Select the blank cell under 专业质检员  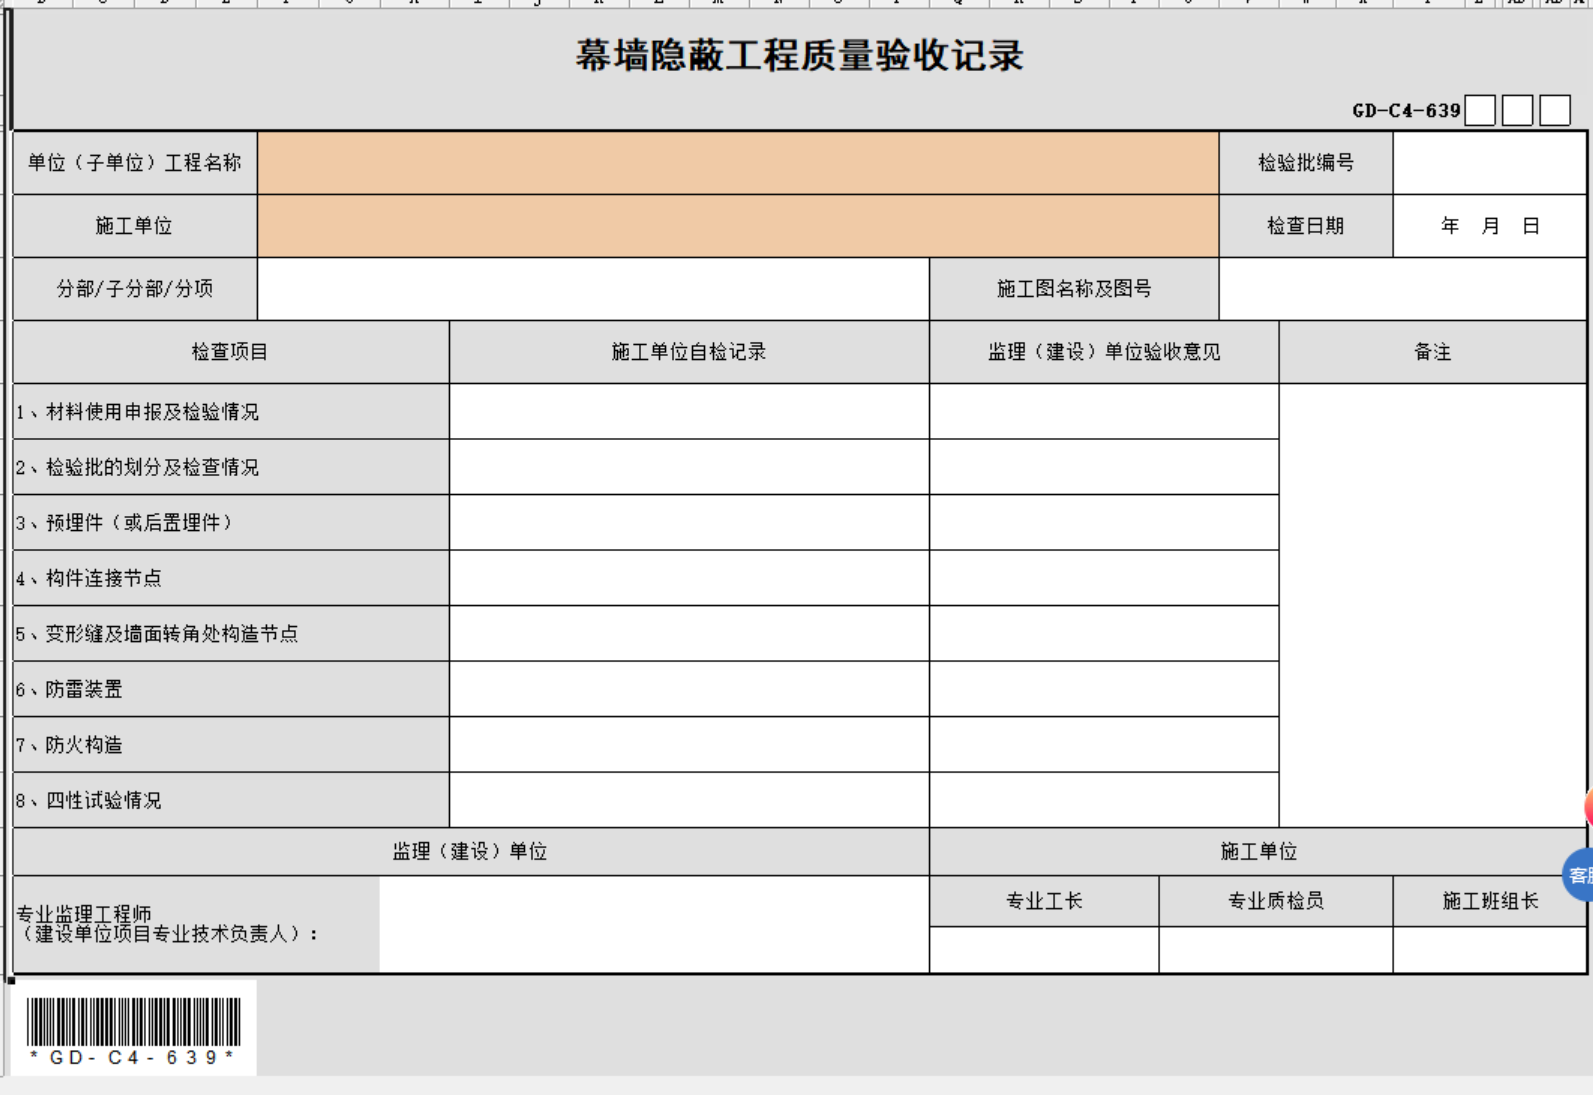[1275, 950]
